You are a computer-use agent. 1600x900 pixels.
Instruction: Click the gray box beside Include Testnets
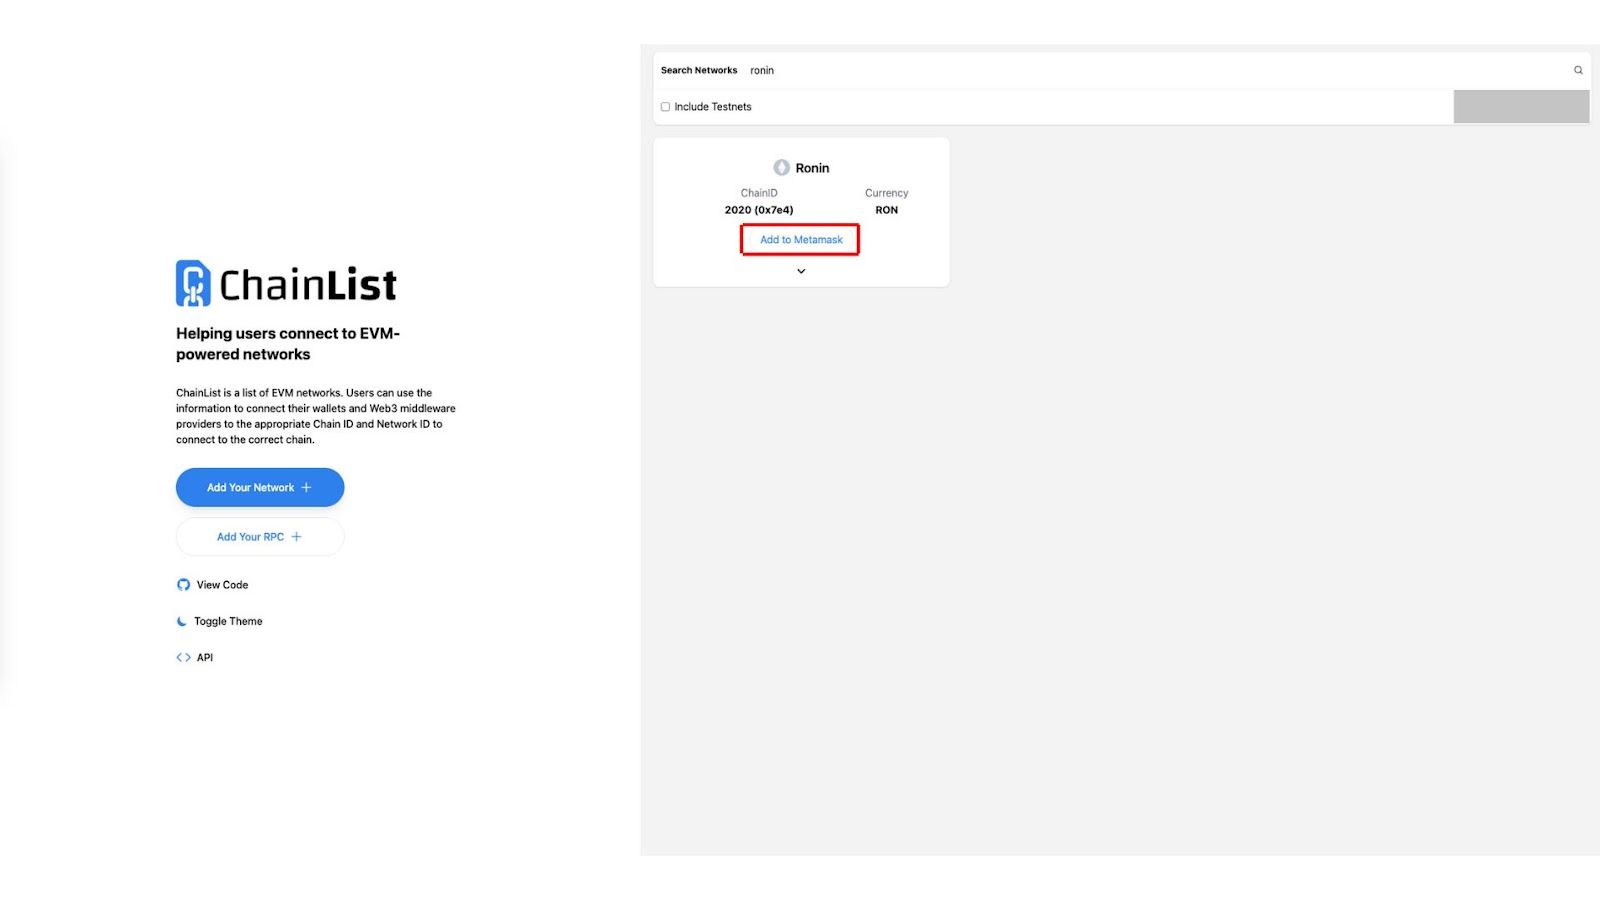(1521, 106)
